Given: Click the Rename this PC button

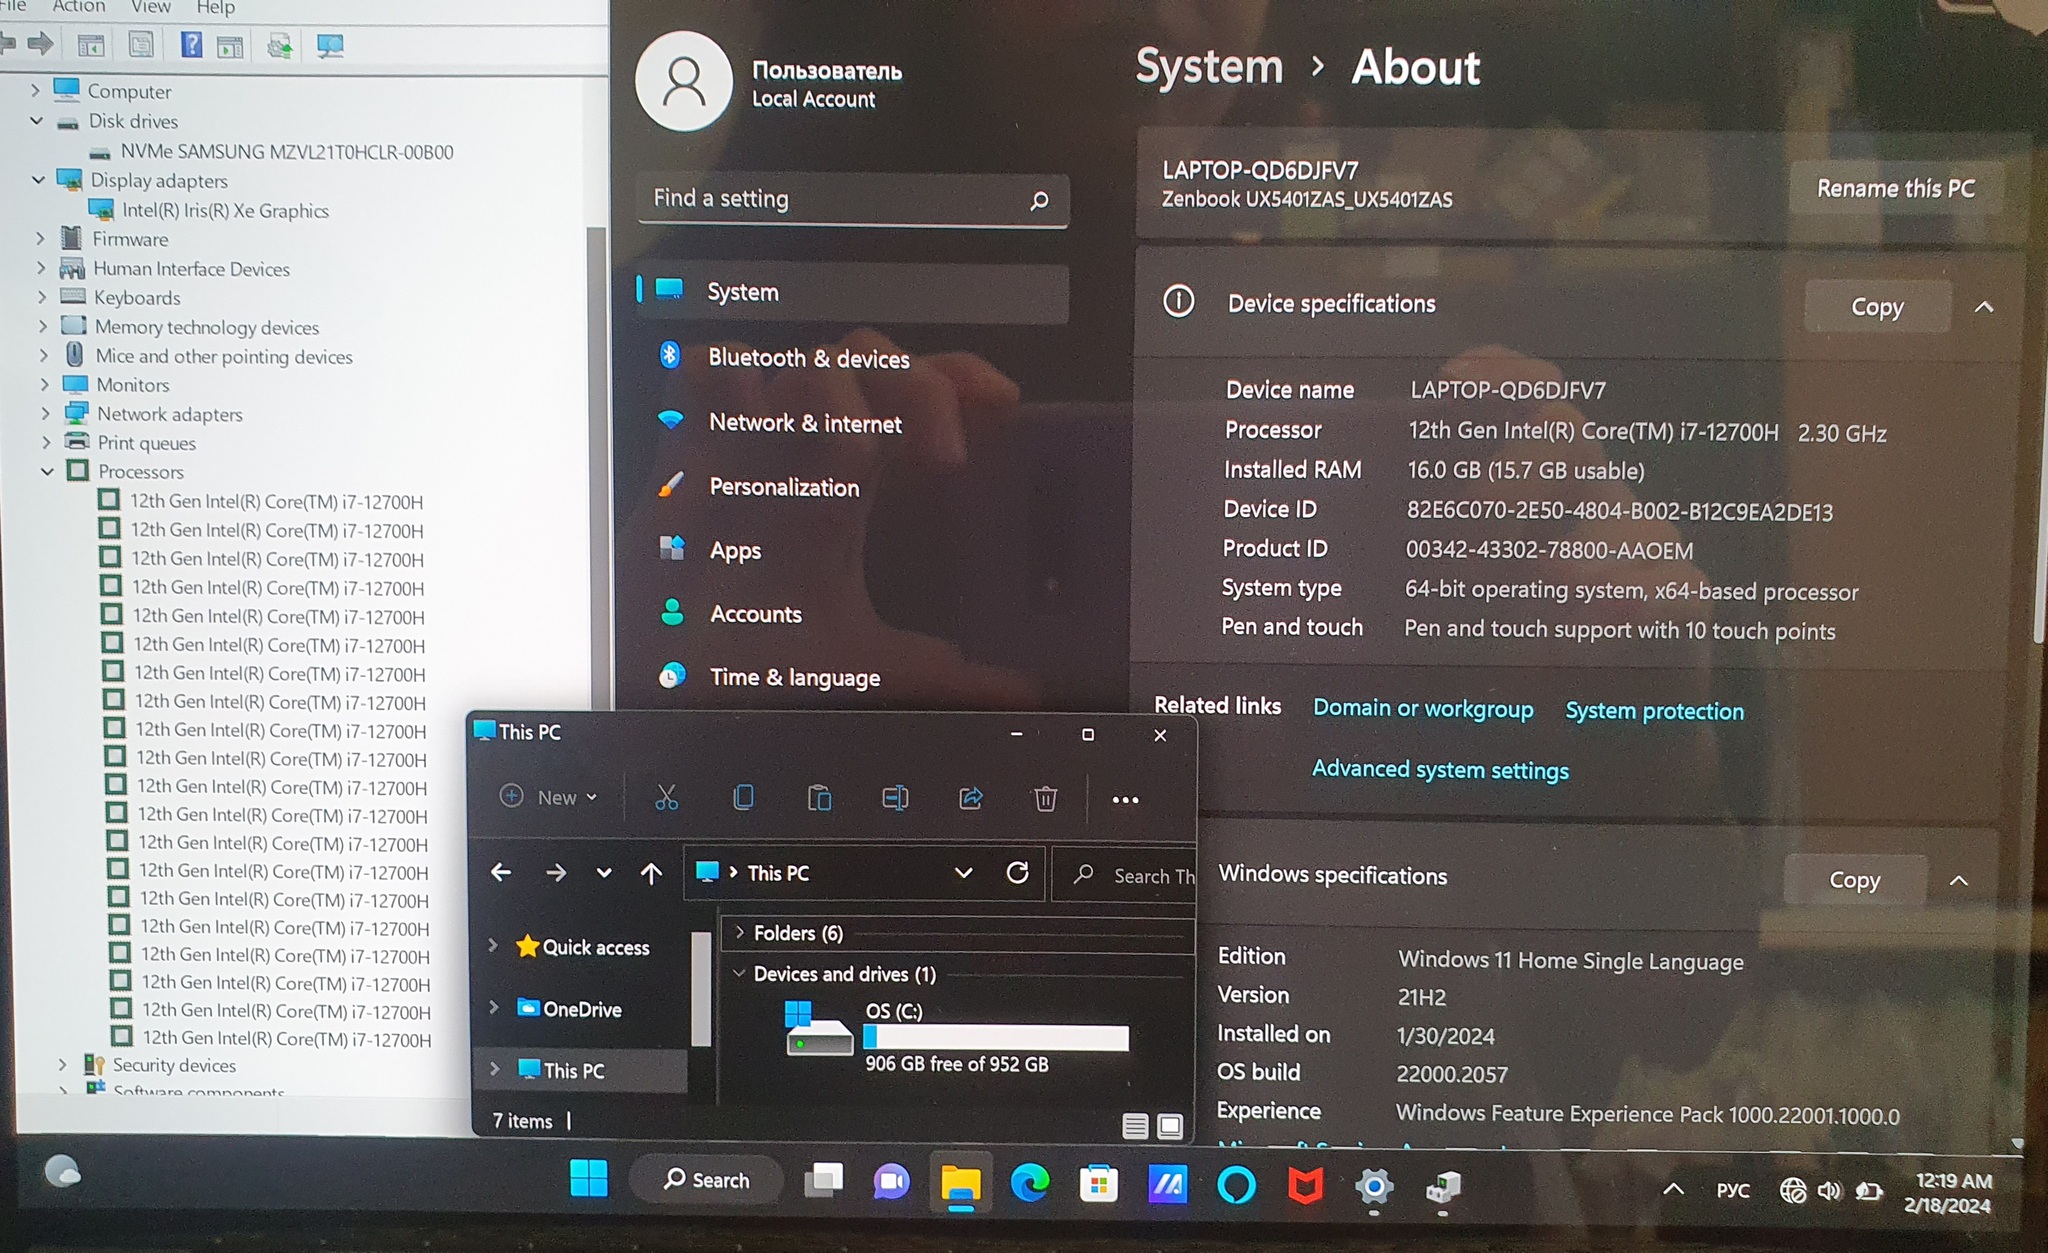Looking at the screenshot, I should coord(1895,188).
